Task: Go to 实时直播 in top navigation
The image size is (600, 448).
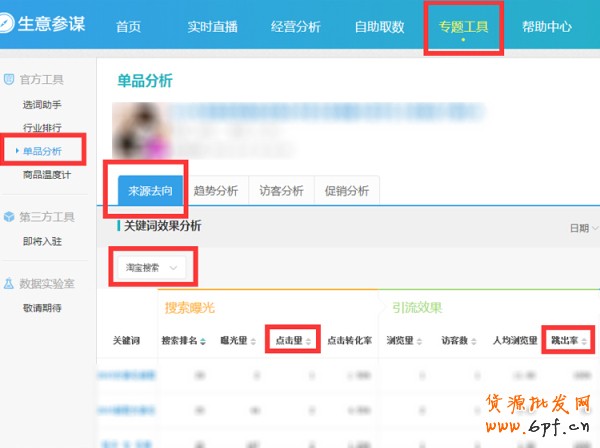Action: (211, 27)
